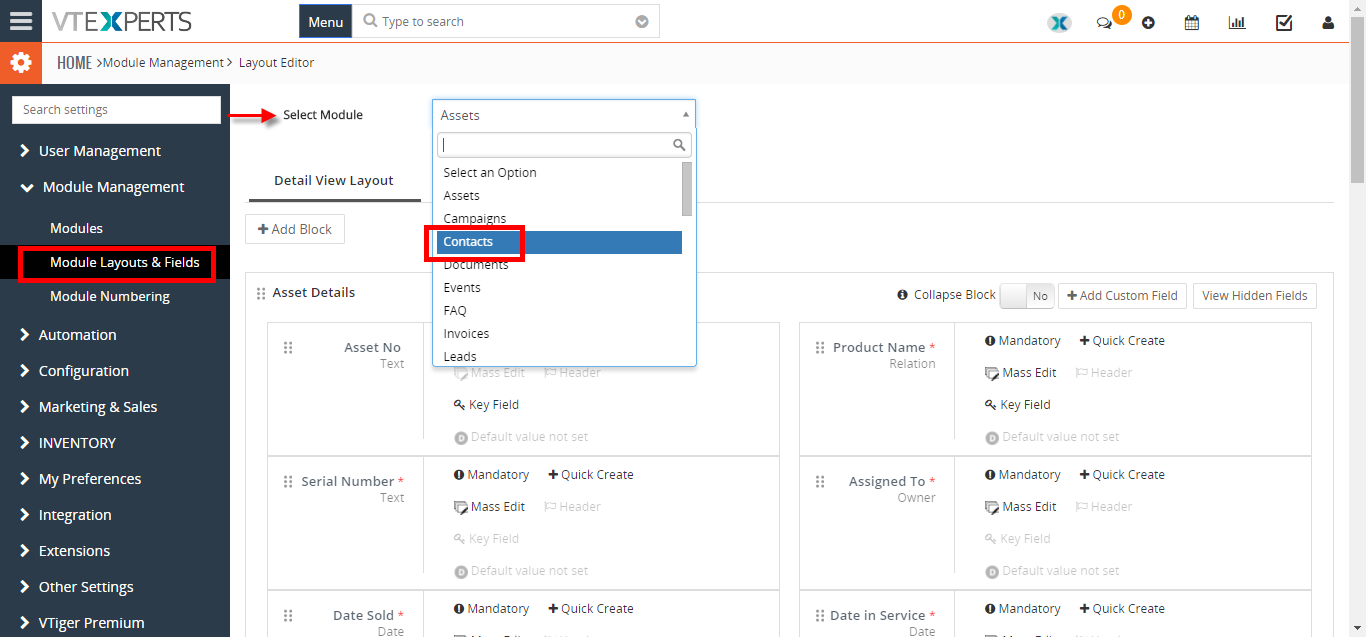1366x637 pixels.
Task: Open the reports chart icon
Action: 1237,22
